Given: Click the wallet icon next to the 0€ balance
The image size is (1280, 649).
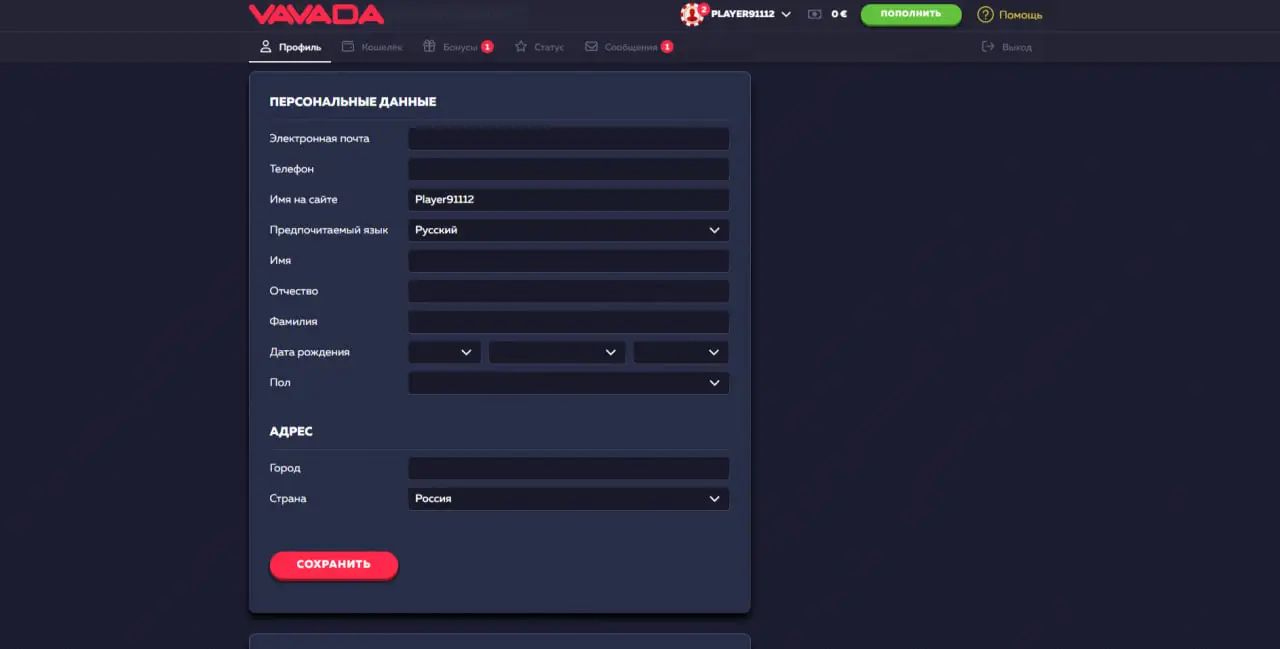Looking at the screenshot, I should [813, 15].
